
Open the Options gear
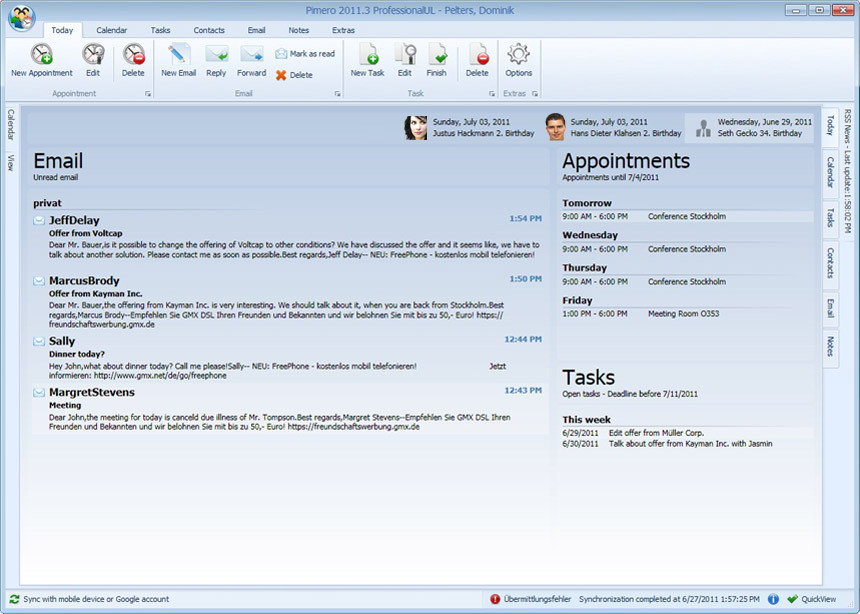pos(518,54)
